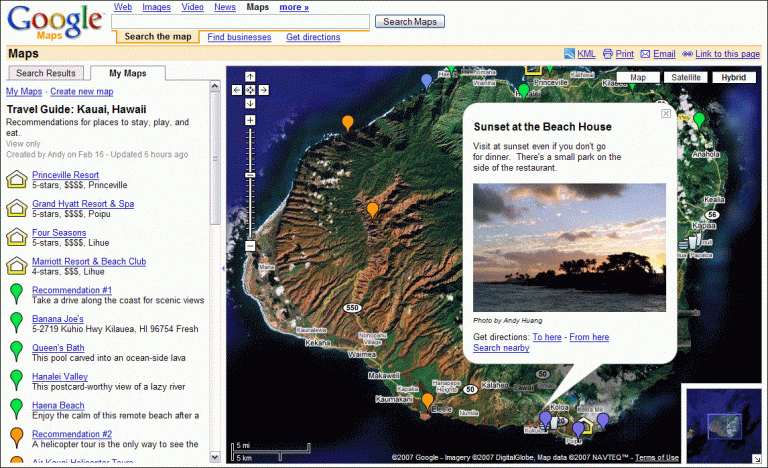Click the sunset photo in the info bubble
The image size is (768, 468).
(569, 247)
